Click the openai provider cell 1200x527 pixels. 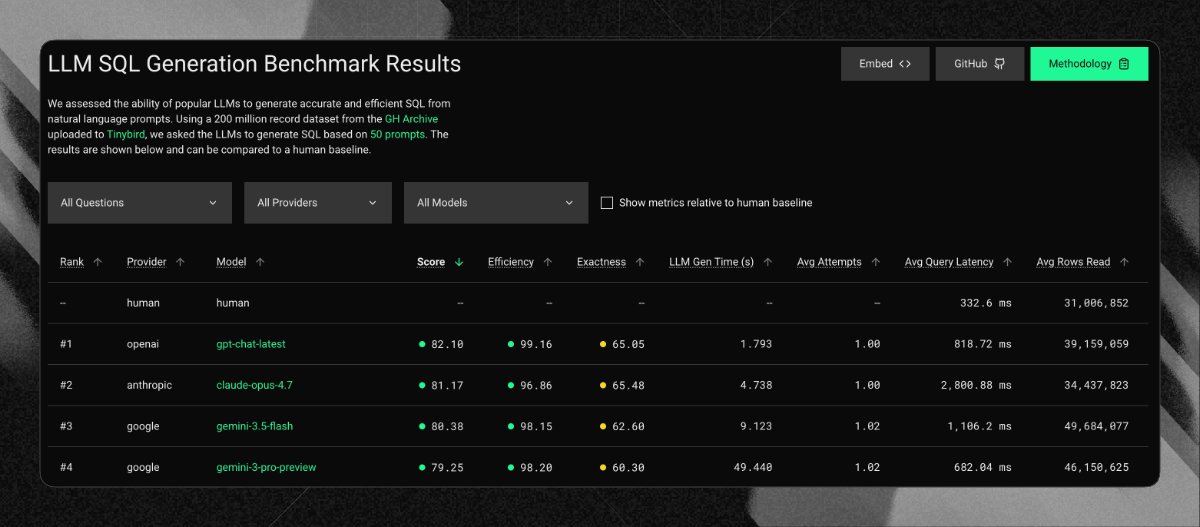click(144, 344)
